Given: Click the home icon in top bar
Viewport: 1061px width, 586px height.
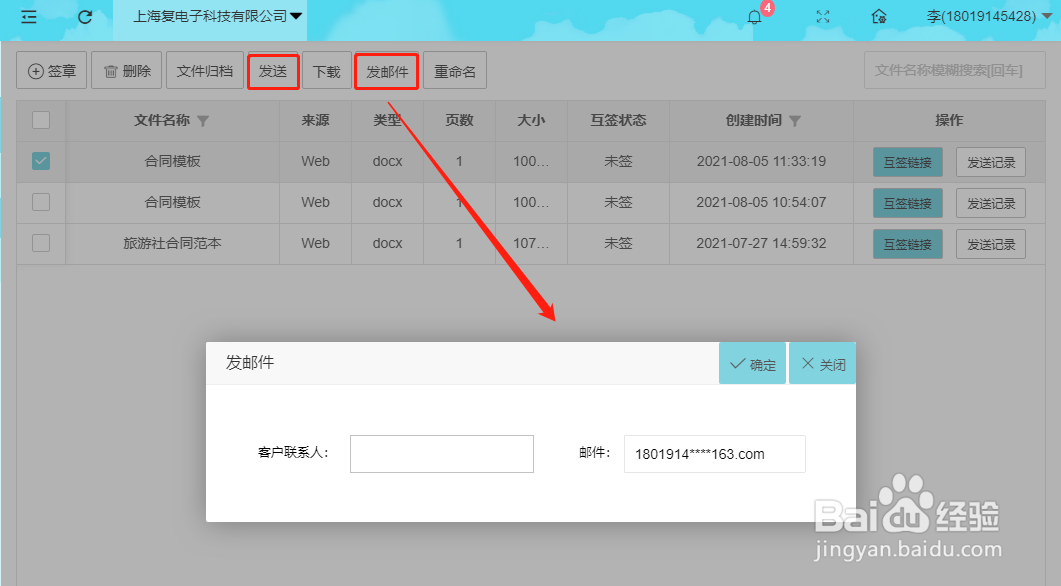Looking at the screenshot, I should tap(879, 17).
